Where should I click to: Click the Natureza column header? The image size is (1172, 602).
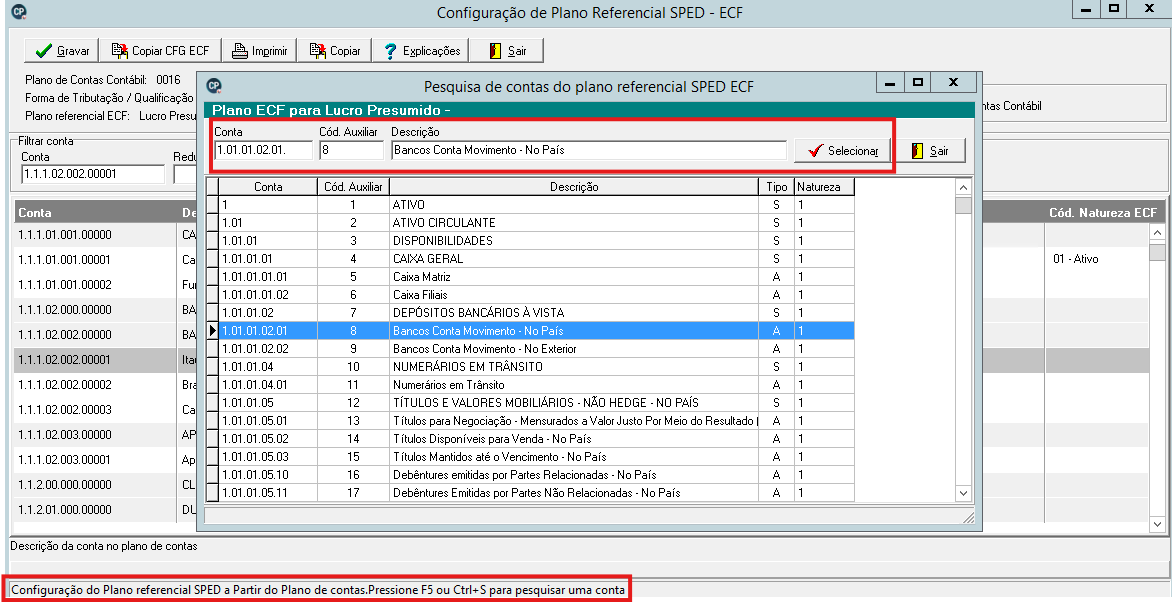824,187
